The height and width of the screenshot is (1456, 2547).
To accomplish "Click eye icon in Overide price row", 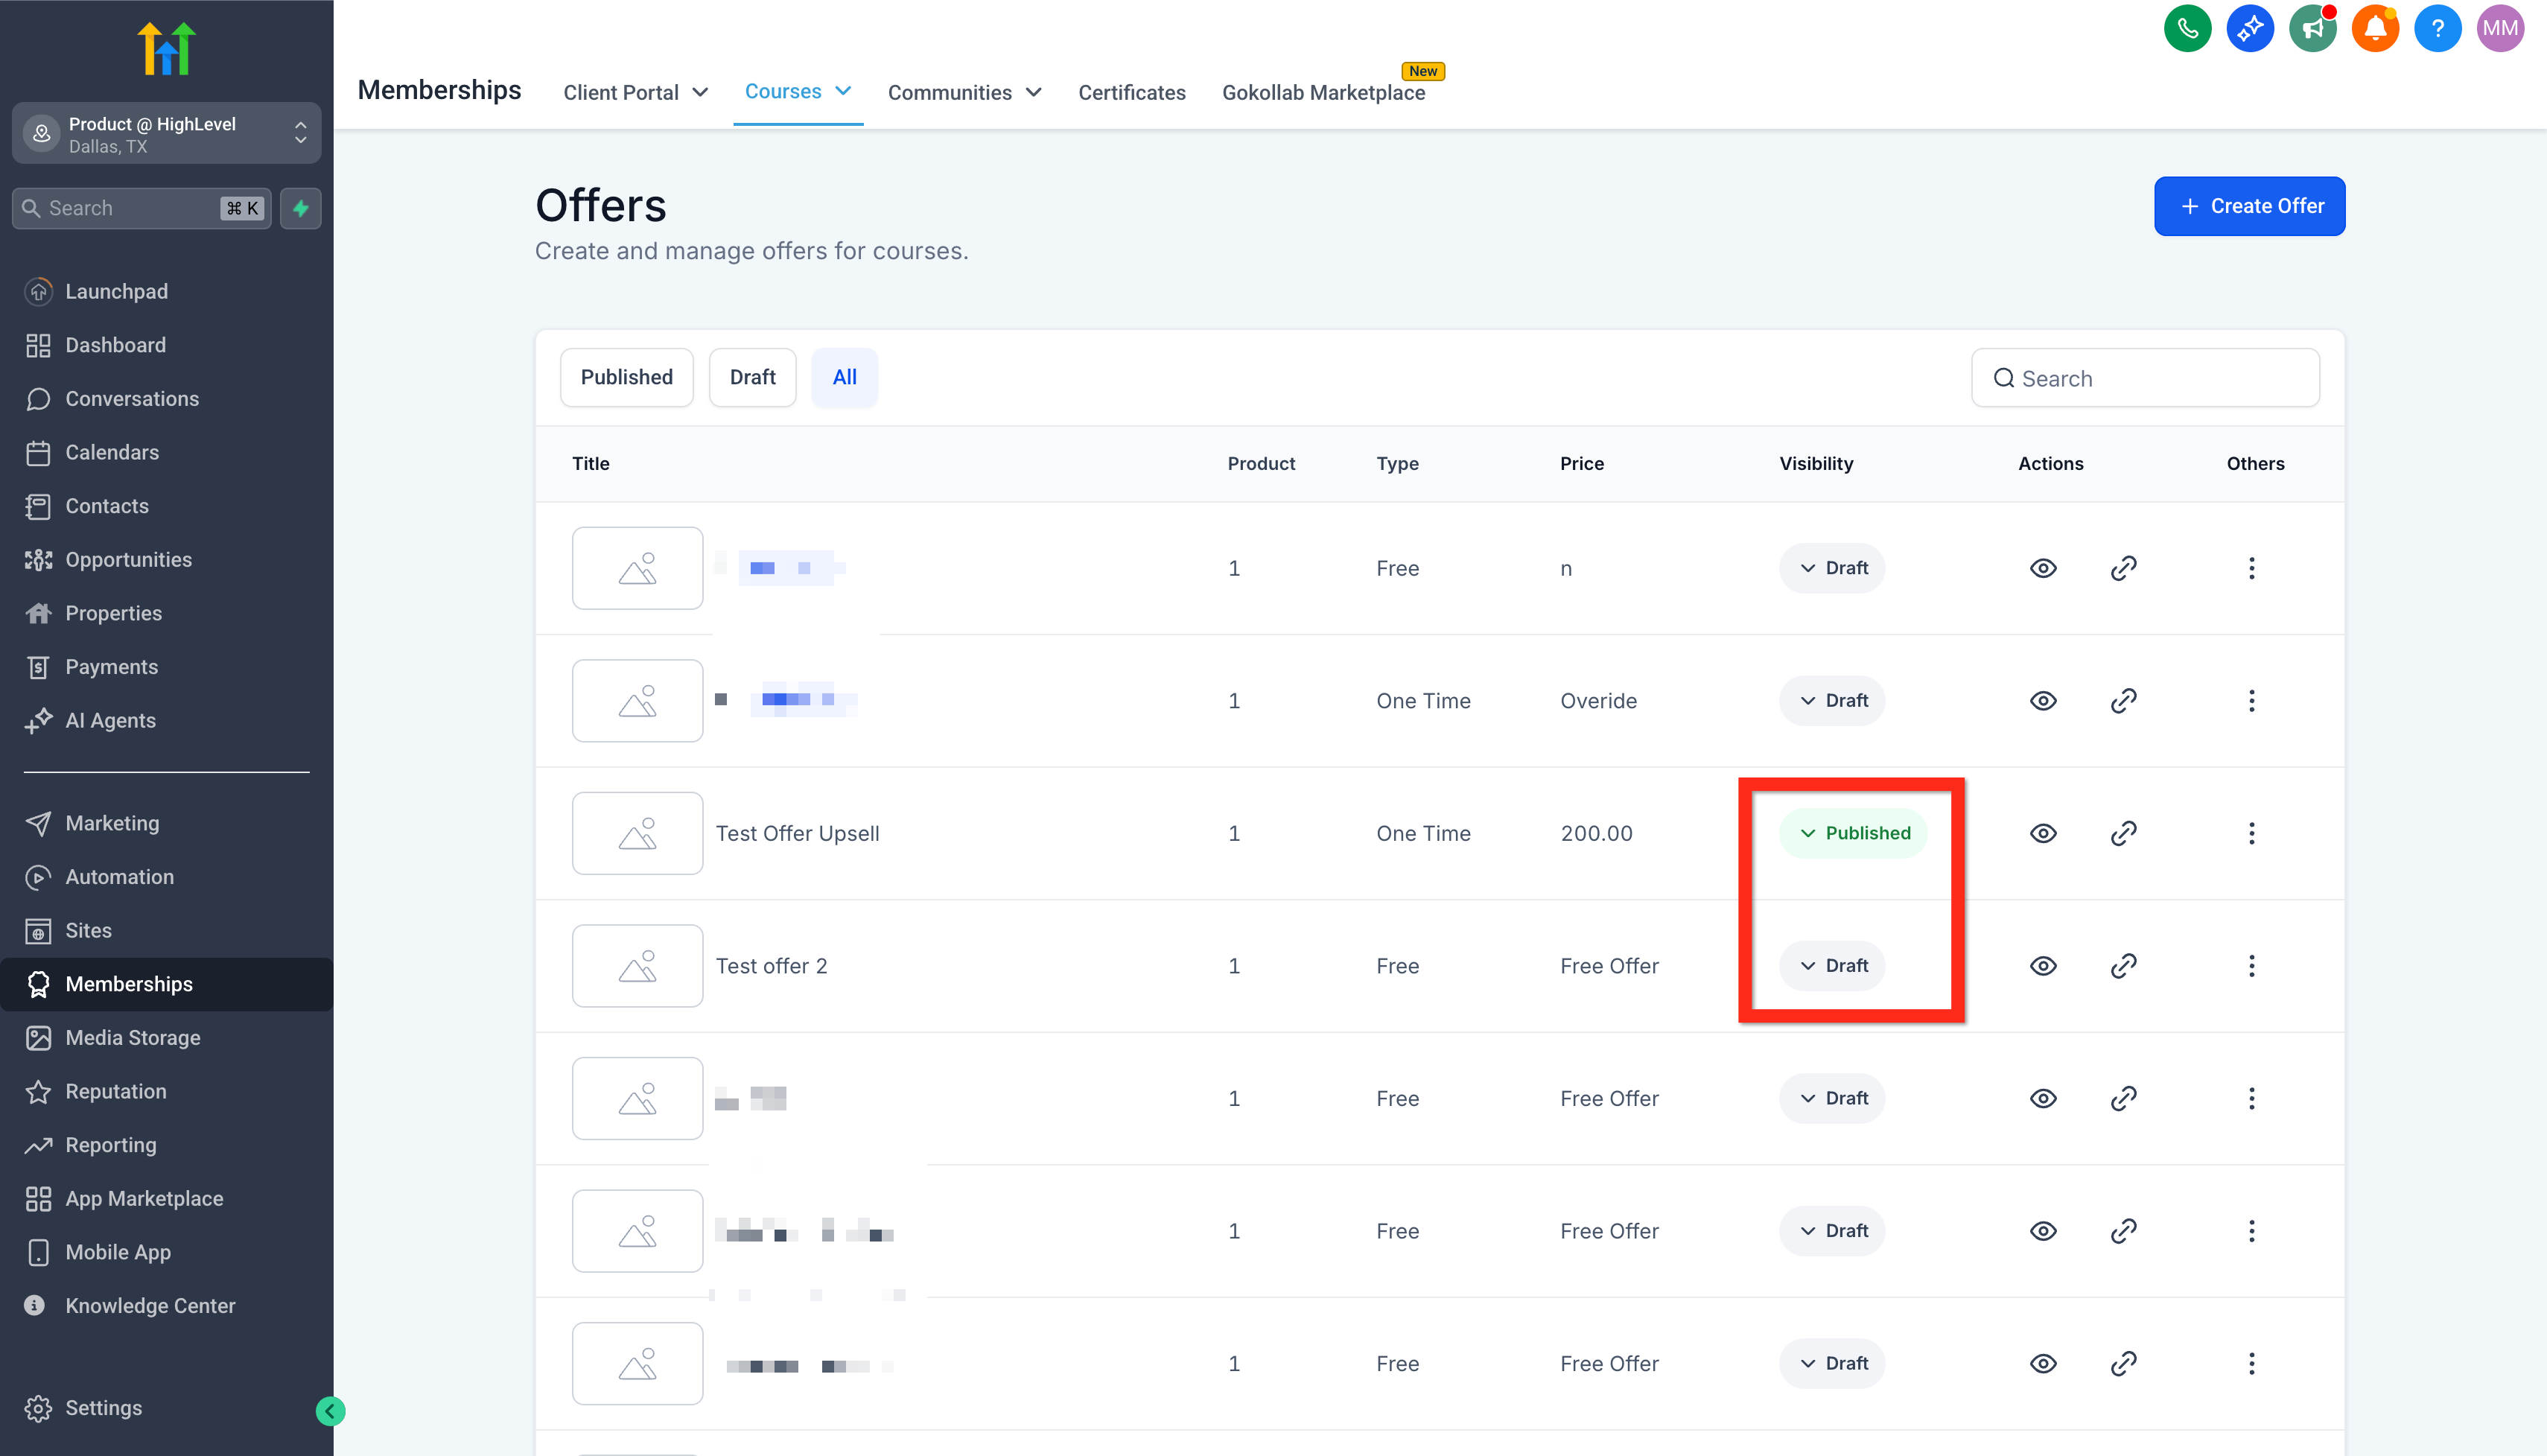I will pyautogui.click(x=2043, y=701).
